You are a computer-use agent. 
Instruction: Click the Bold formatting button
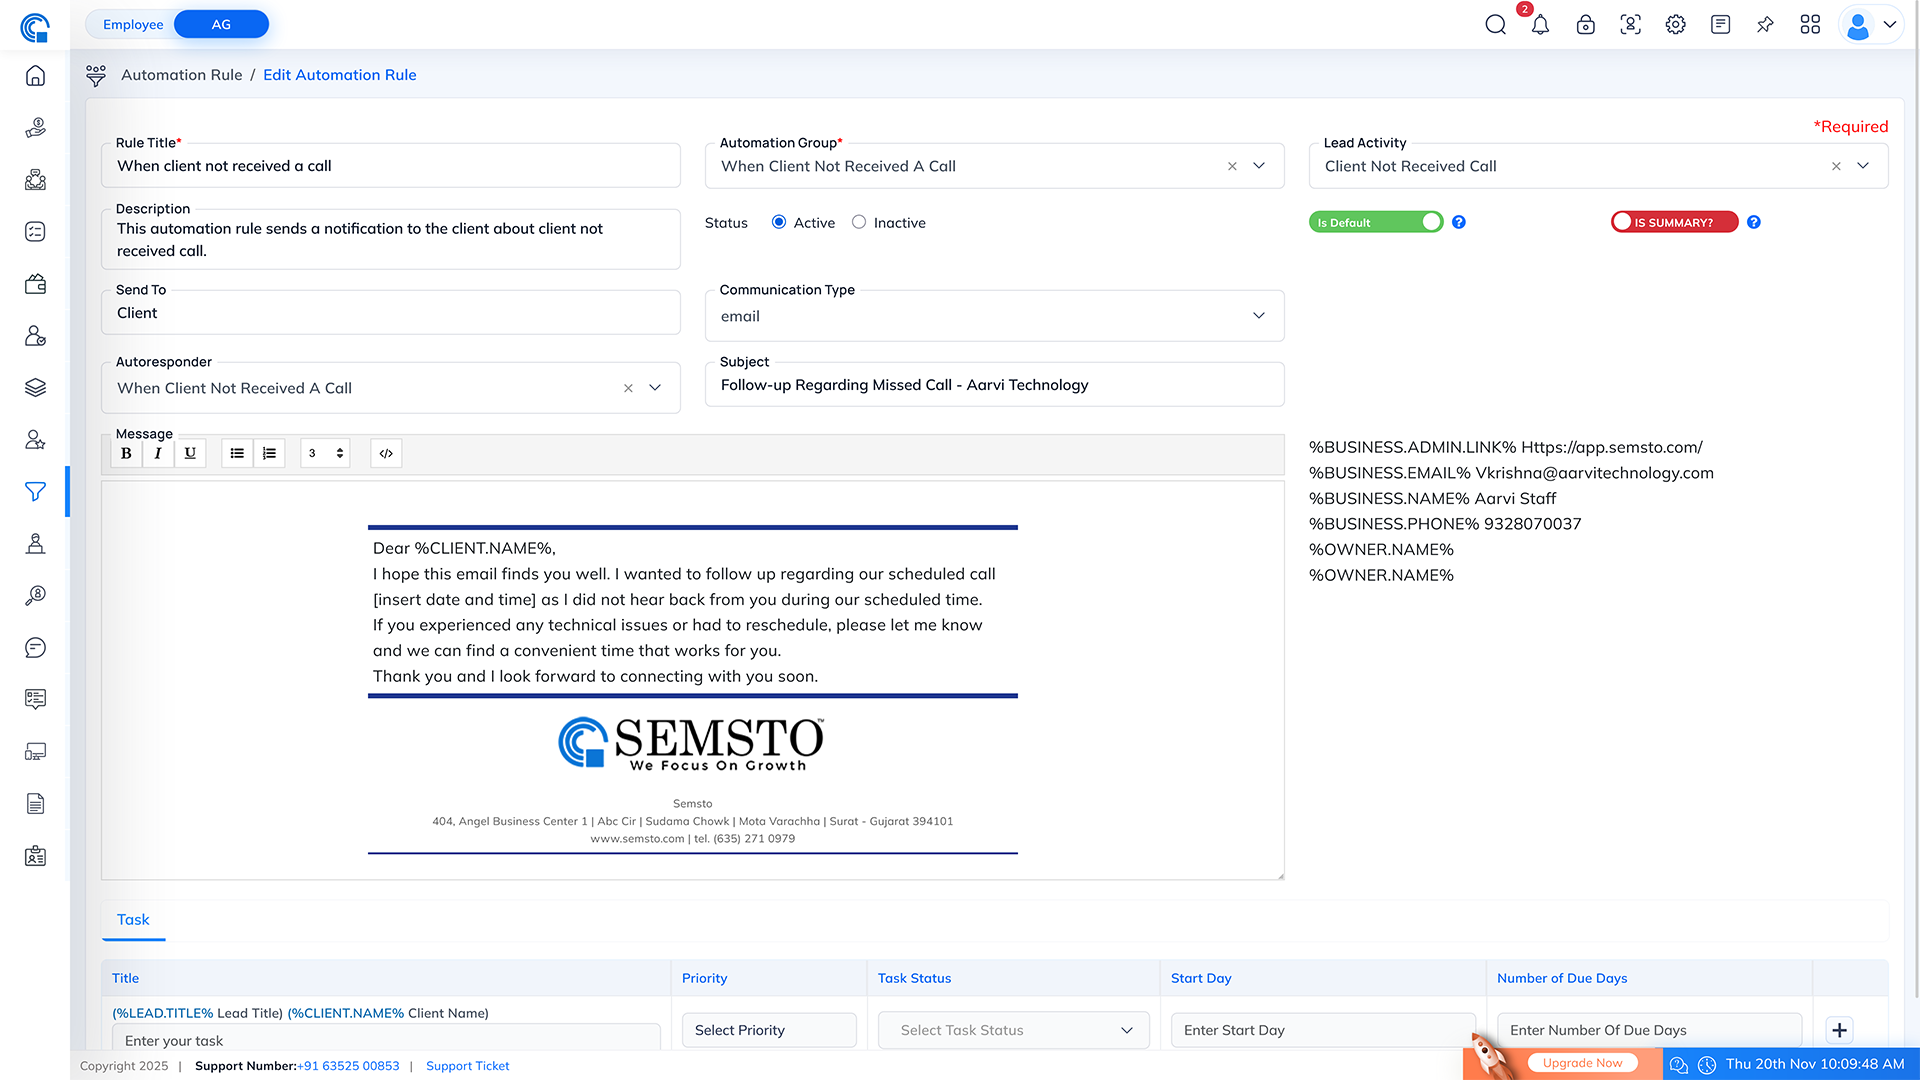point(126,453)
